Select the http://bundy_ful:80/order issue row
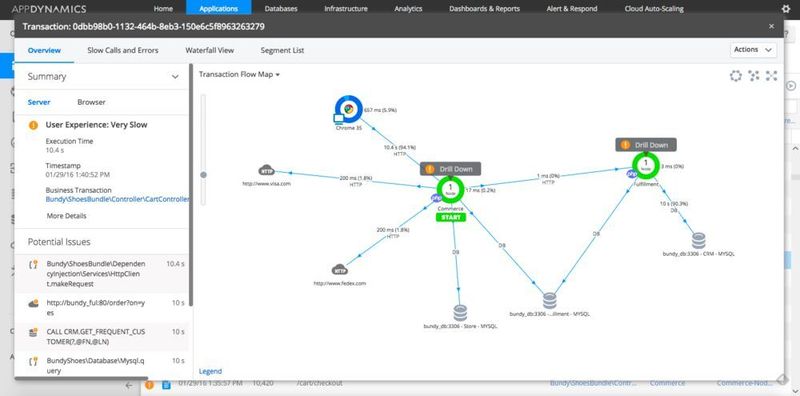Screen dimensions: 800x396 102,308
